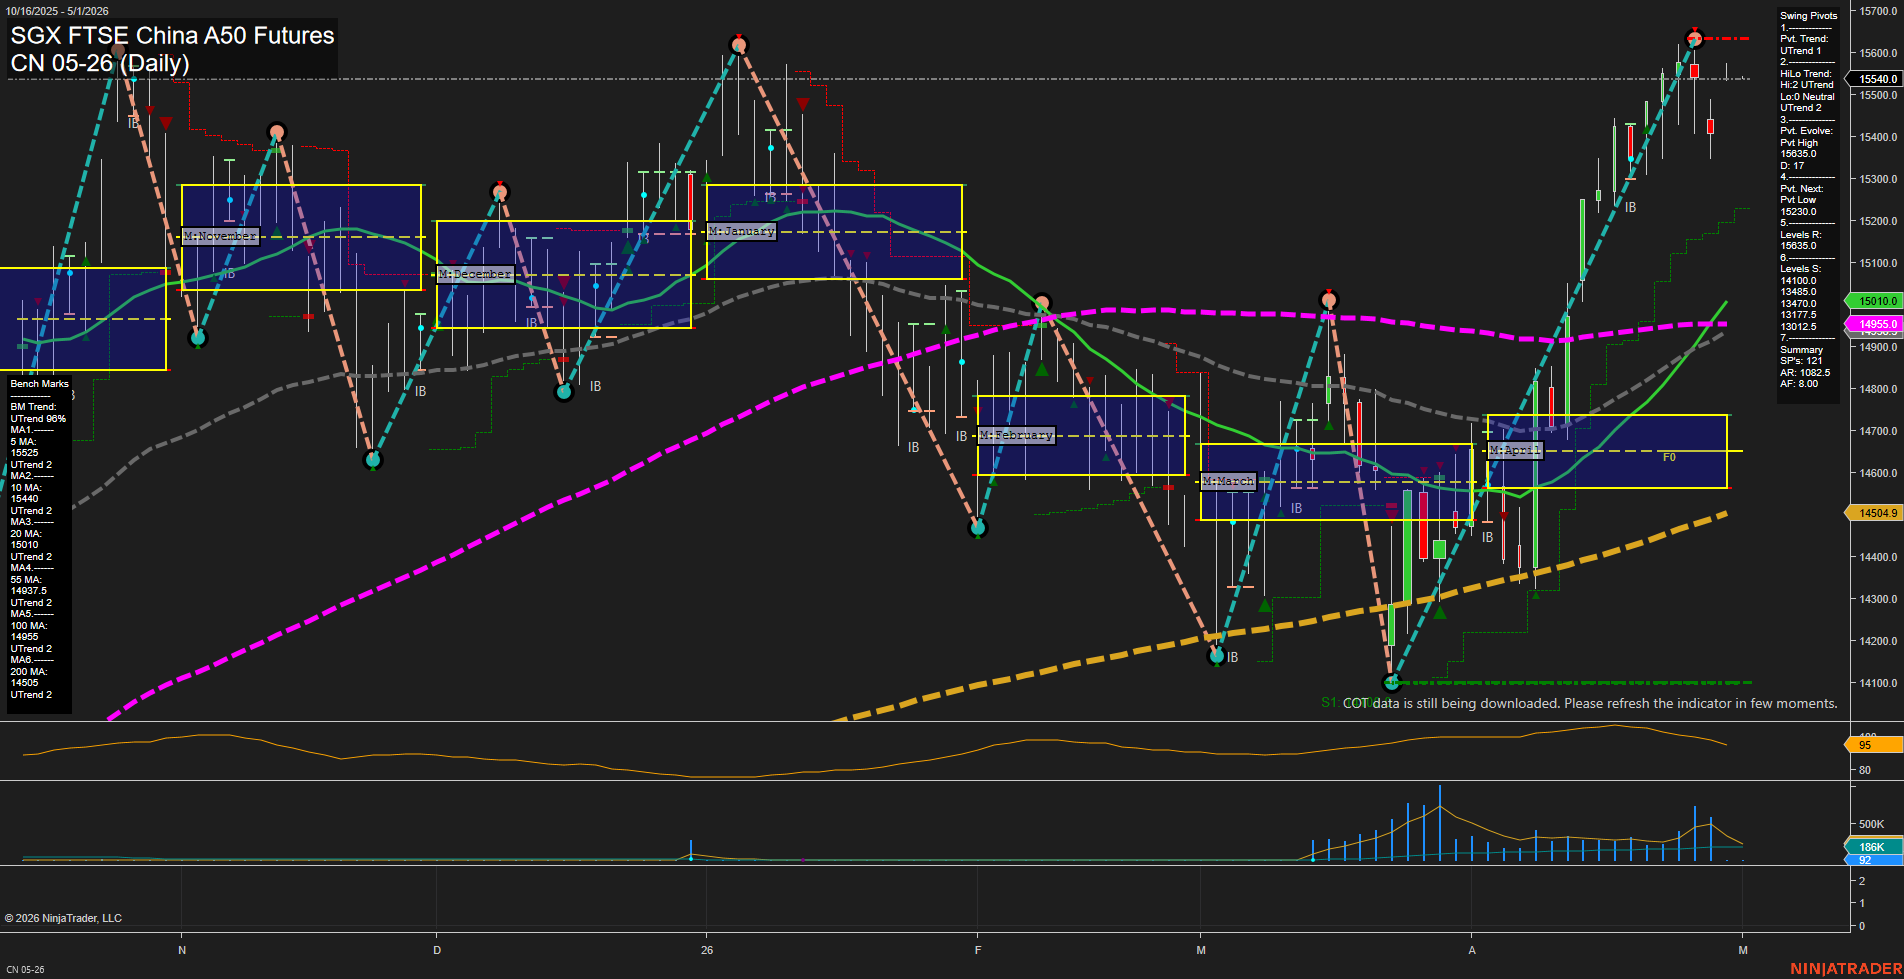1904x979 pixels.
Task: Click the teal swing low pivot dot near 14100
Action: pyautogui.click(x=1391, y=683)
